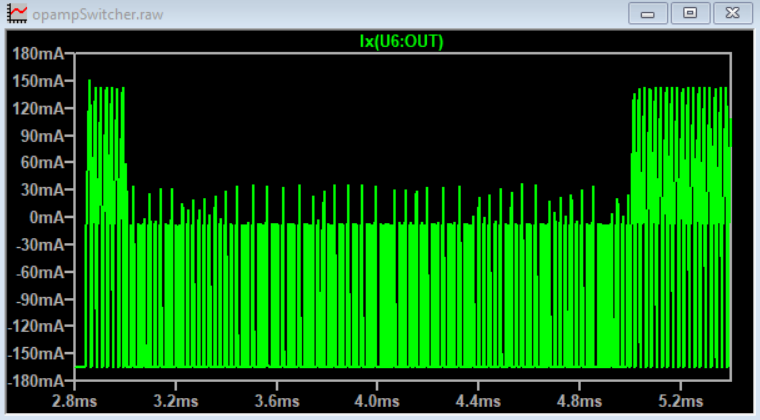Minimize the opampSwitcher.raw waveform window

click(x=648, y=13)
